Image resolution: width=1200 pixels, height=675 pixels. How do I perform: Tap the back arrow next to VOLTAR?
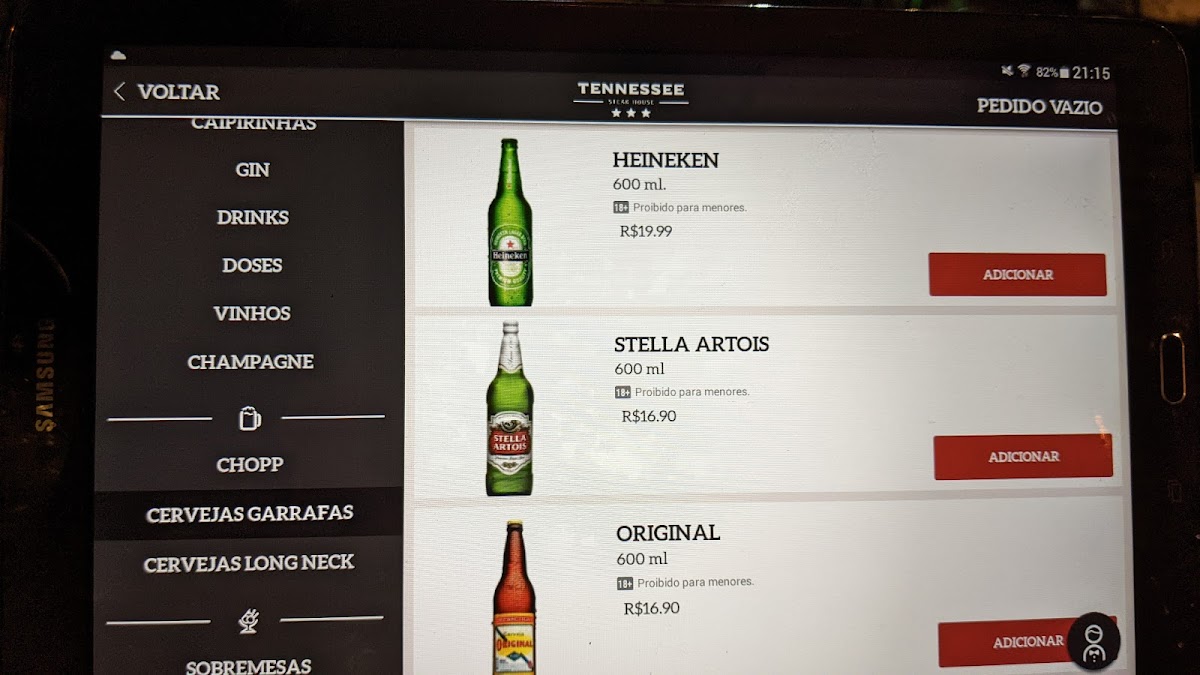point(119,92)
